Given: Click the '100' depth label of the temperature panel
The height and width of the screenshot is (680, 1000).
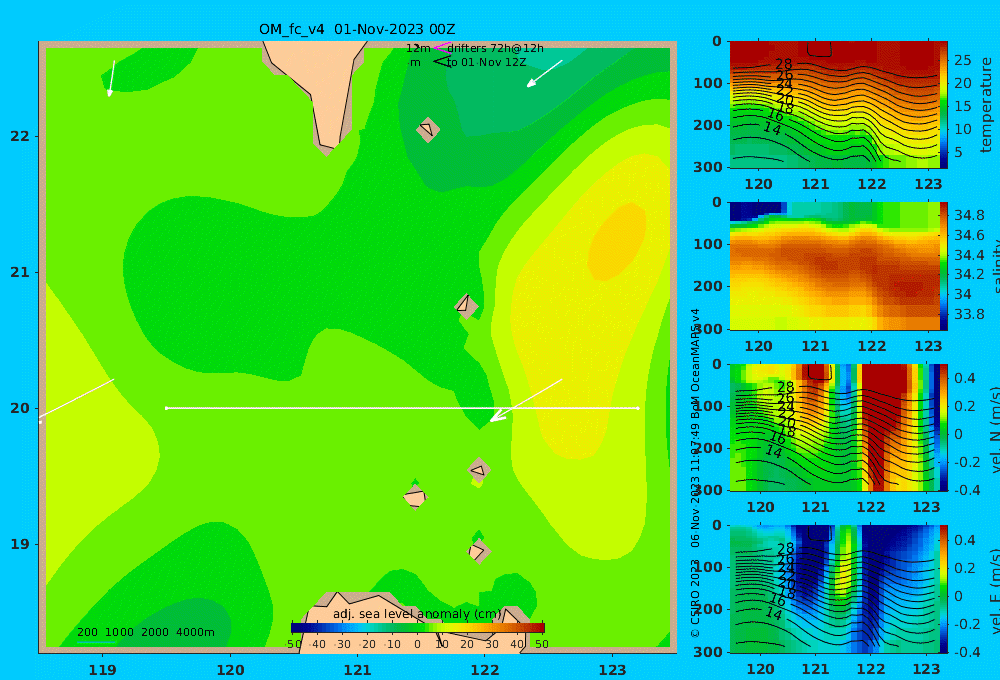Looking at the screenshot, I should pos(707,83).
